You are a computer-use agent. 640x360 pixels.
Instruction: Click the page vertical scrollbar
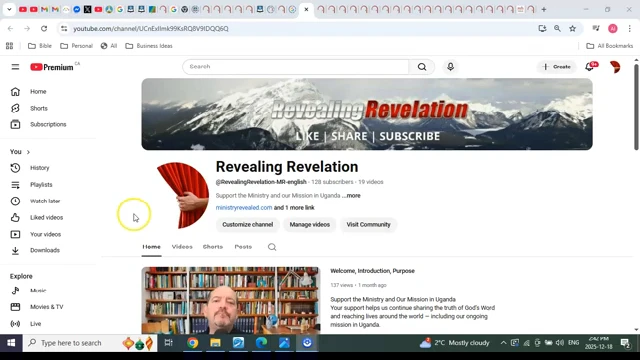click(x=636, y=107)
